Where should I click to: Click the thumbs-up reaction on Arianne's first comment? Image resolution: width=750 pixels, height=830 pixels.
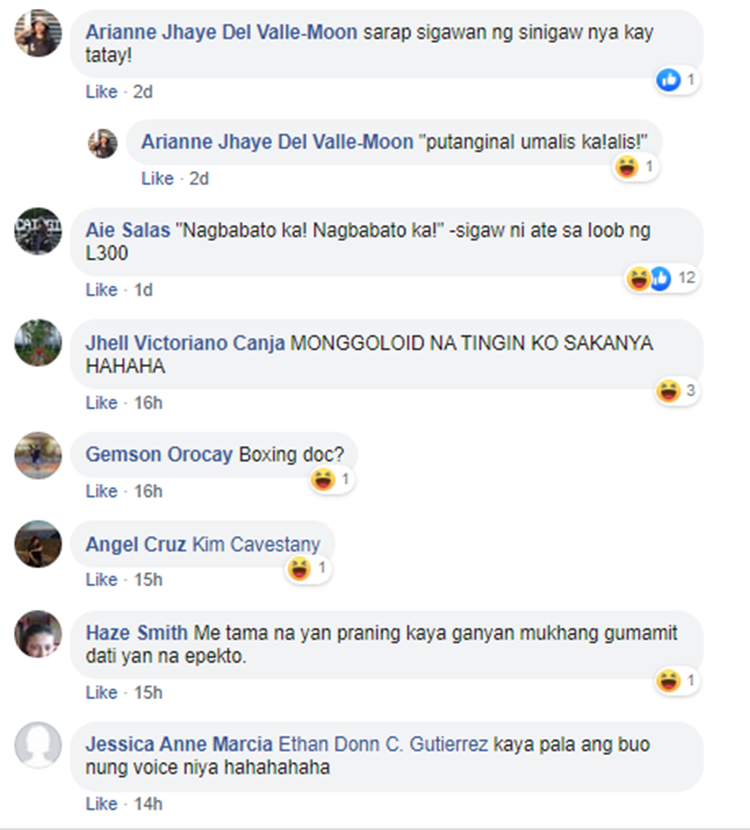[668, 80]
